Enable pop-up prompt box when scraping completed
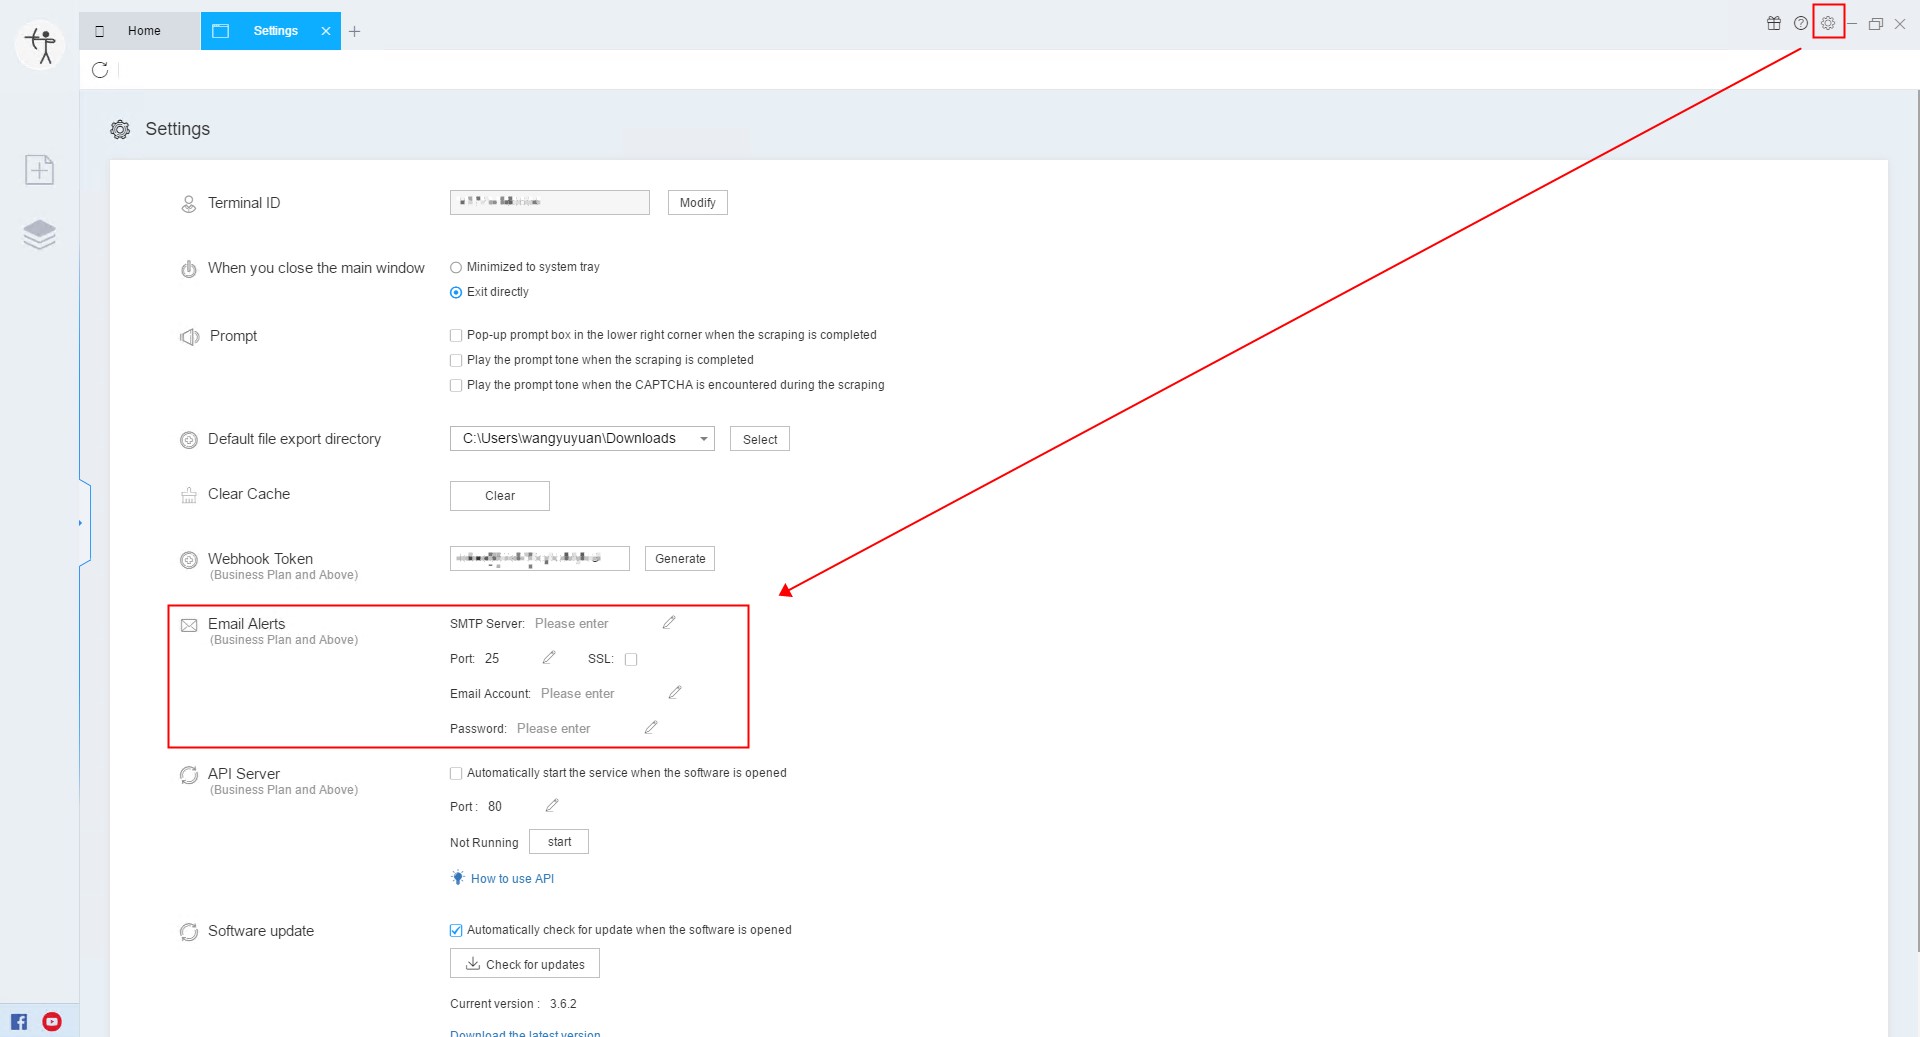 [x=456, y=336]
